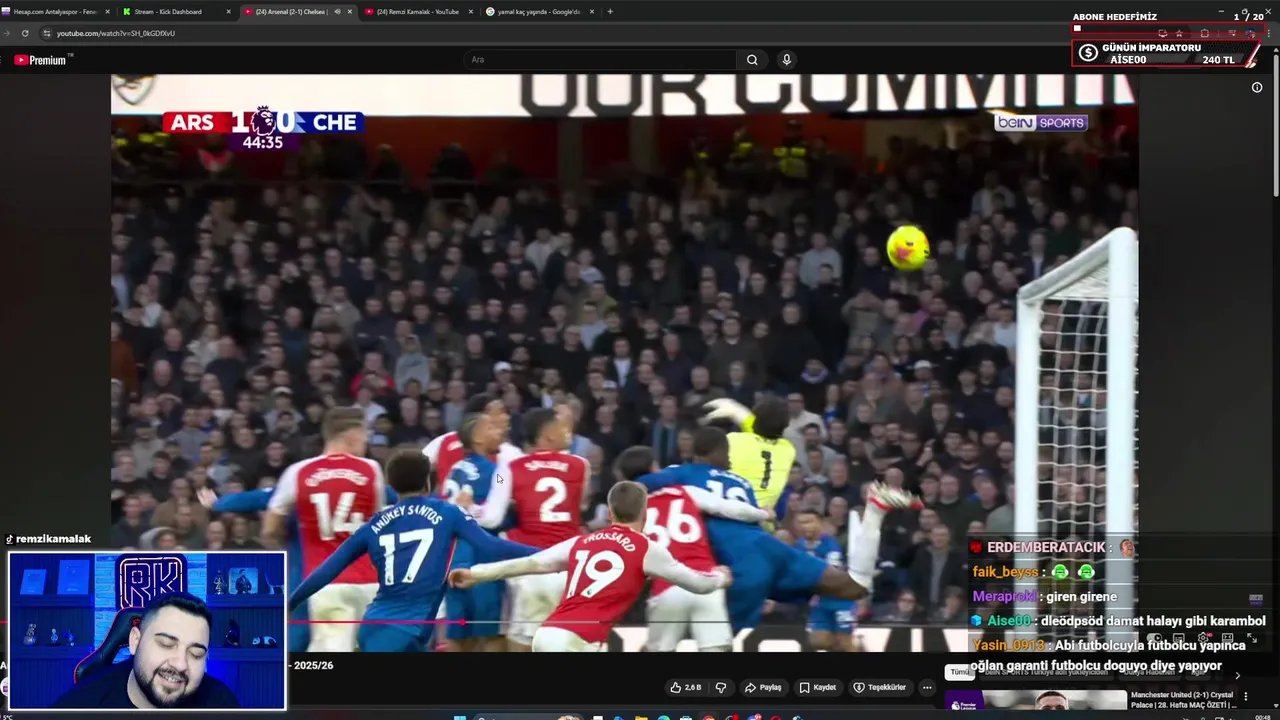
Task: Like the video (2,6 B)
Action: pyautogui.click(x=686, y=688)
